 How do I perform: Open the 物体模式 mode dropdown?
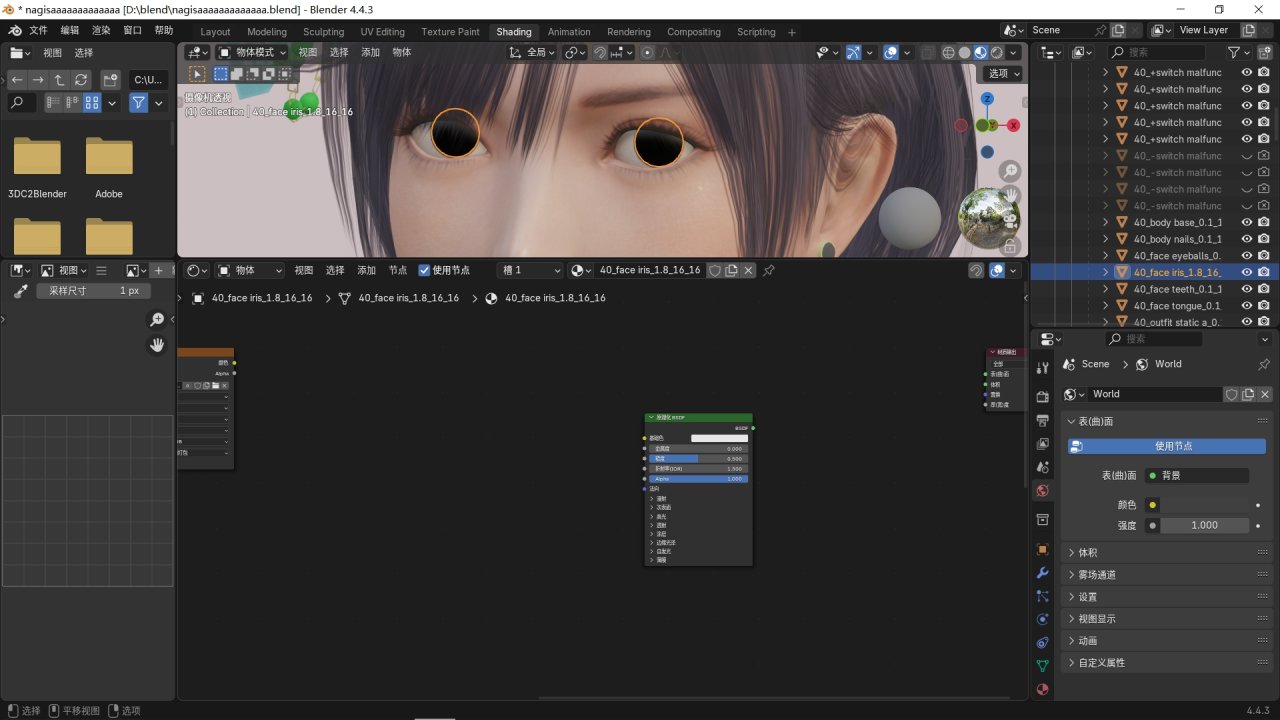[252, 52]
